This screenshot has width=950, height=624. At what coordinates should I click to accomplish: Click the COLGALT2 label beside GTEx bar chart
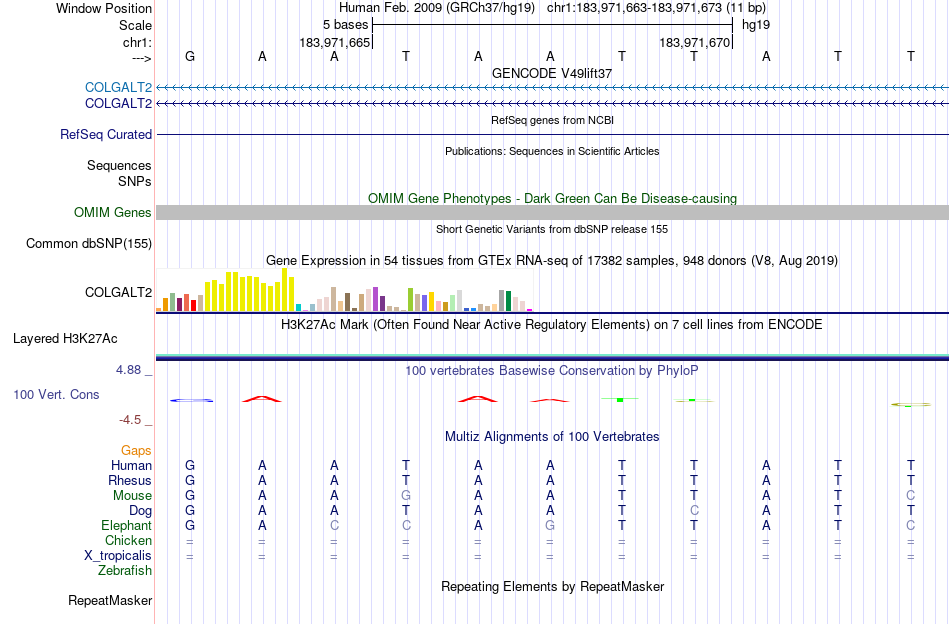click(118, 293)
